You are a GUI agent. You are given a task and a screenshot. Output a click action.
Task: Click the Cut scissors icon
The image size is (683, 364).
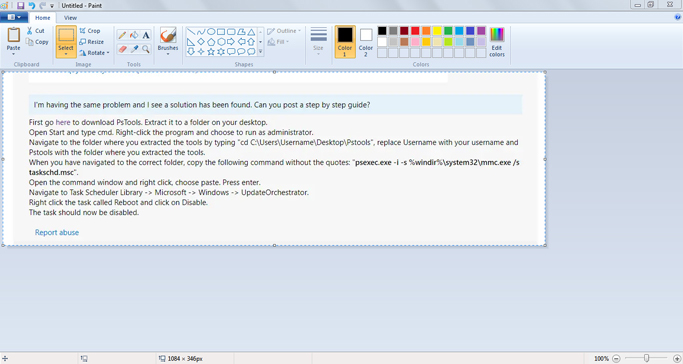[x=30, y=31]
